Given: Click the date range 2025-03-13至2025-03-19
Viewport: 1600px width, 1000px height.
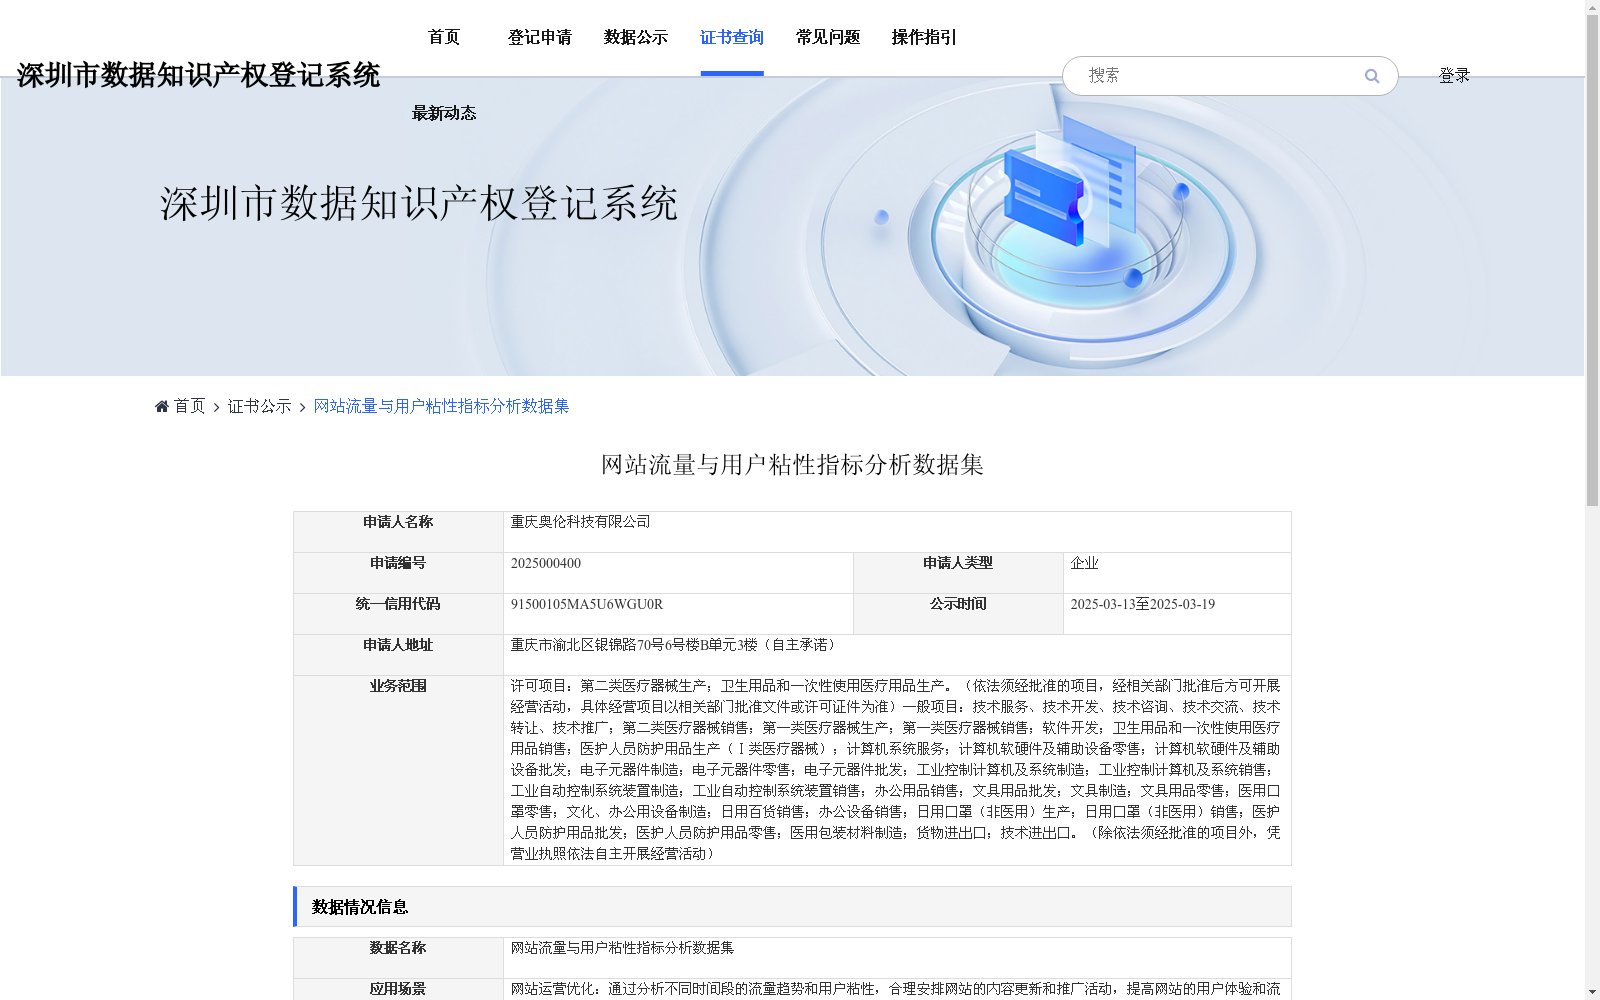Looking at the screenshot, I should [1142, 604].
